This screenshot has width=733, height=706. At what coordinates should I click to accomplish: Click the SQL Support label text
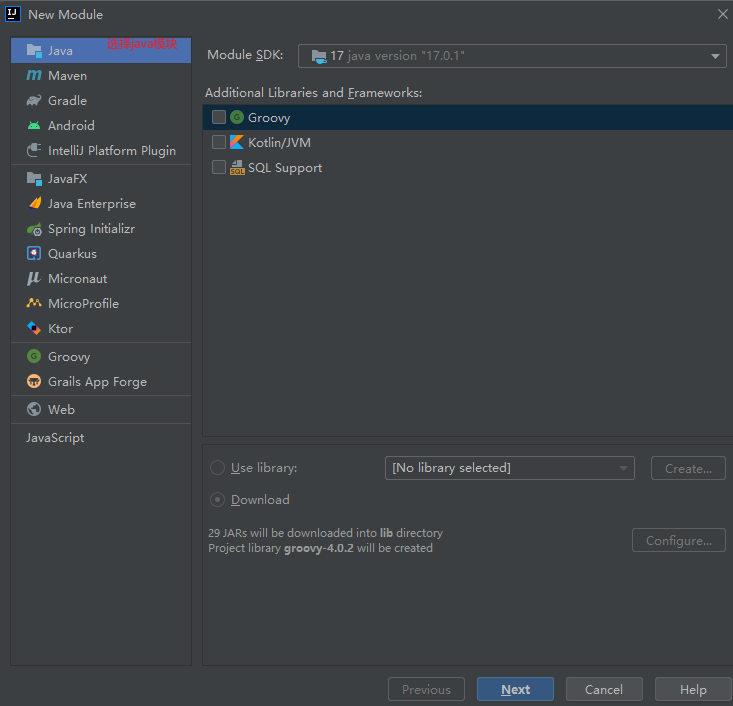(285, 167)
